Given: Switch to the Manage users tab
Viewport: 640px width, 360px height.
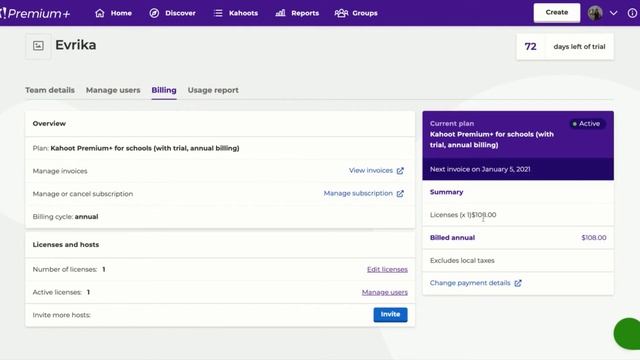Looking at the screenshot, I should click(x=113, y=90).
